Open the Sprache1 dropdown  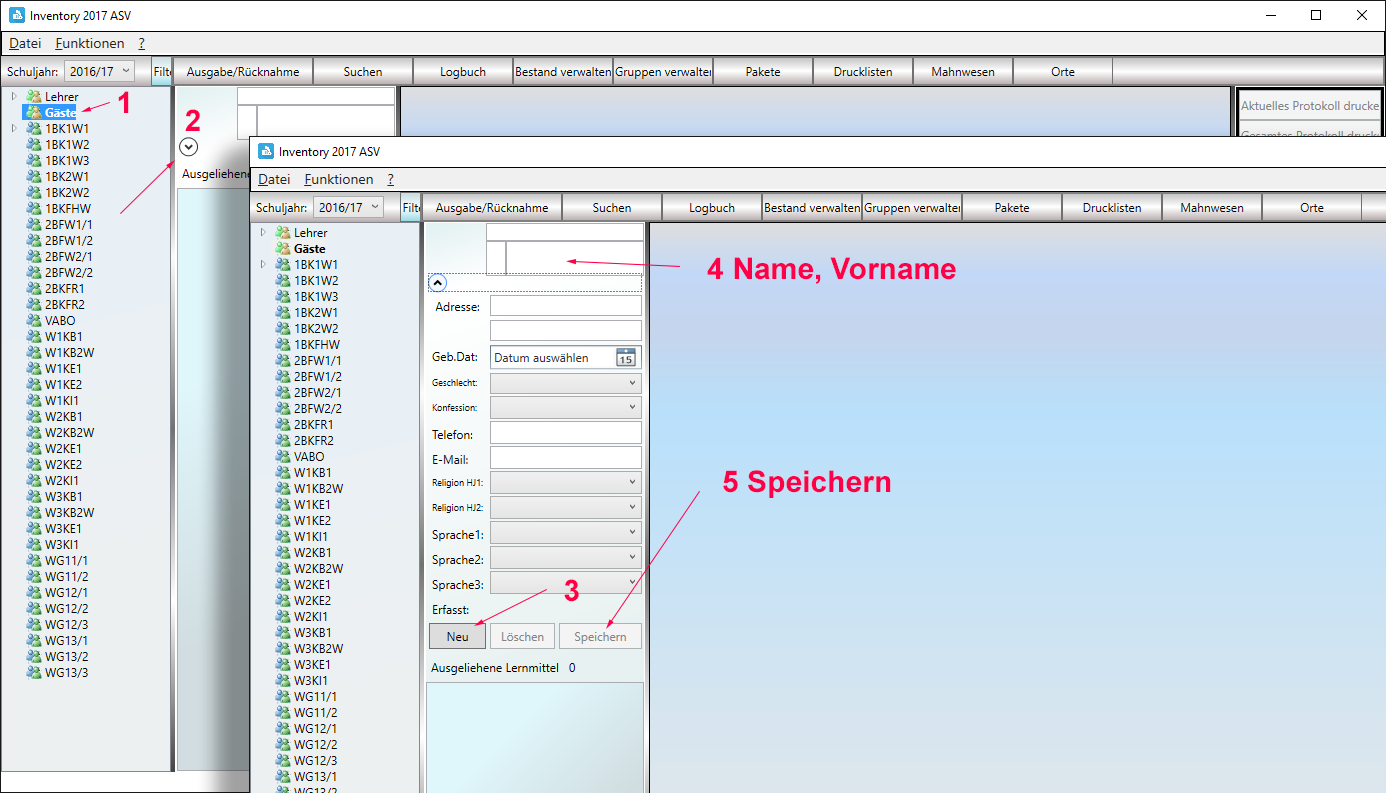tap(565, 533)
